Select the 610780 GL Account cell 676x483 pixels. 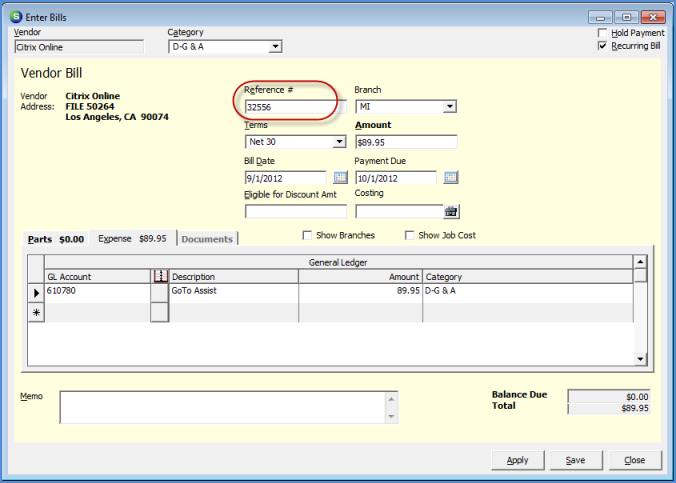click(97, 293)
